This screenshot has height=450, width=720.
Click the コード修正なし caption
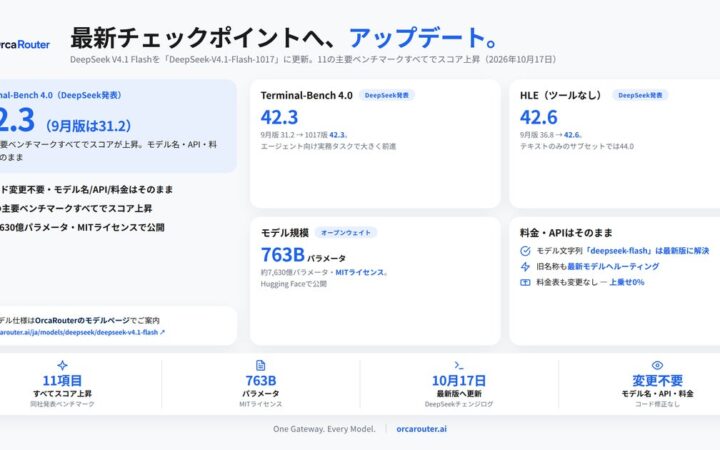[x=657, y=404]
